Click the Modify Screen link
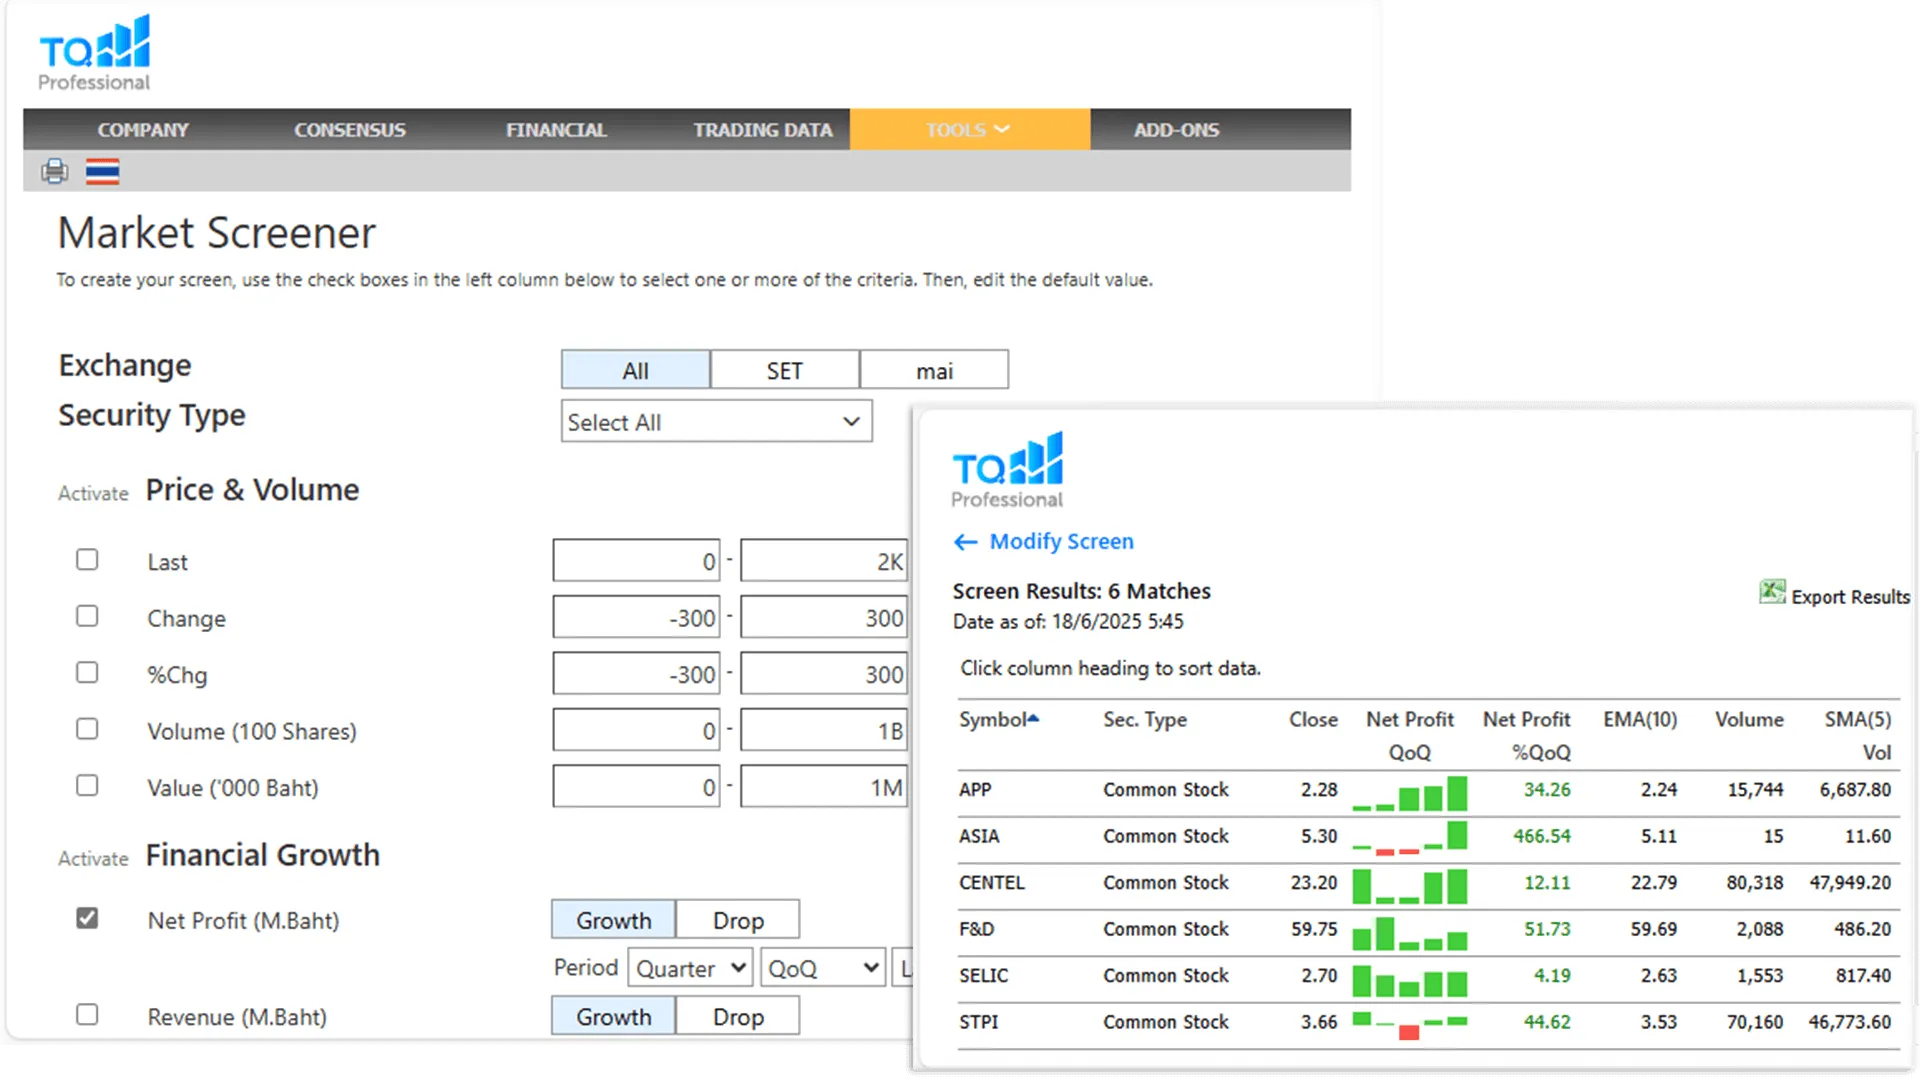Image resolution: width=1920 pixels, height=1080 pixels. tap(1061, 542)
